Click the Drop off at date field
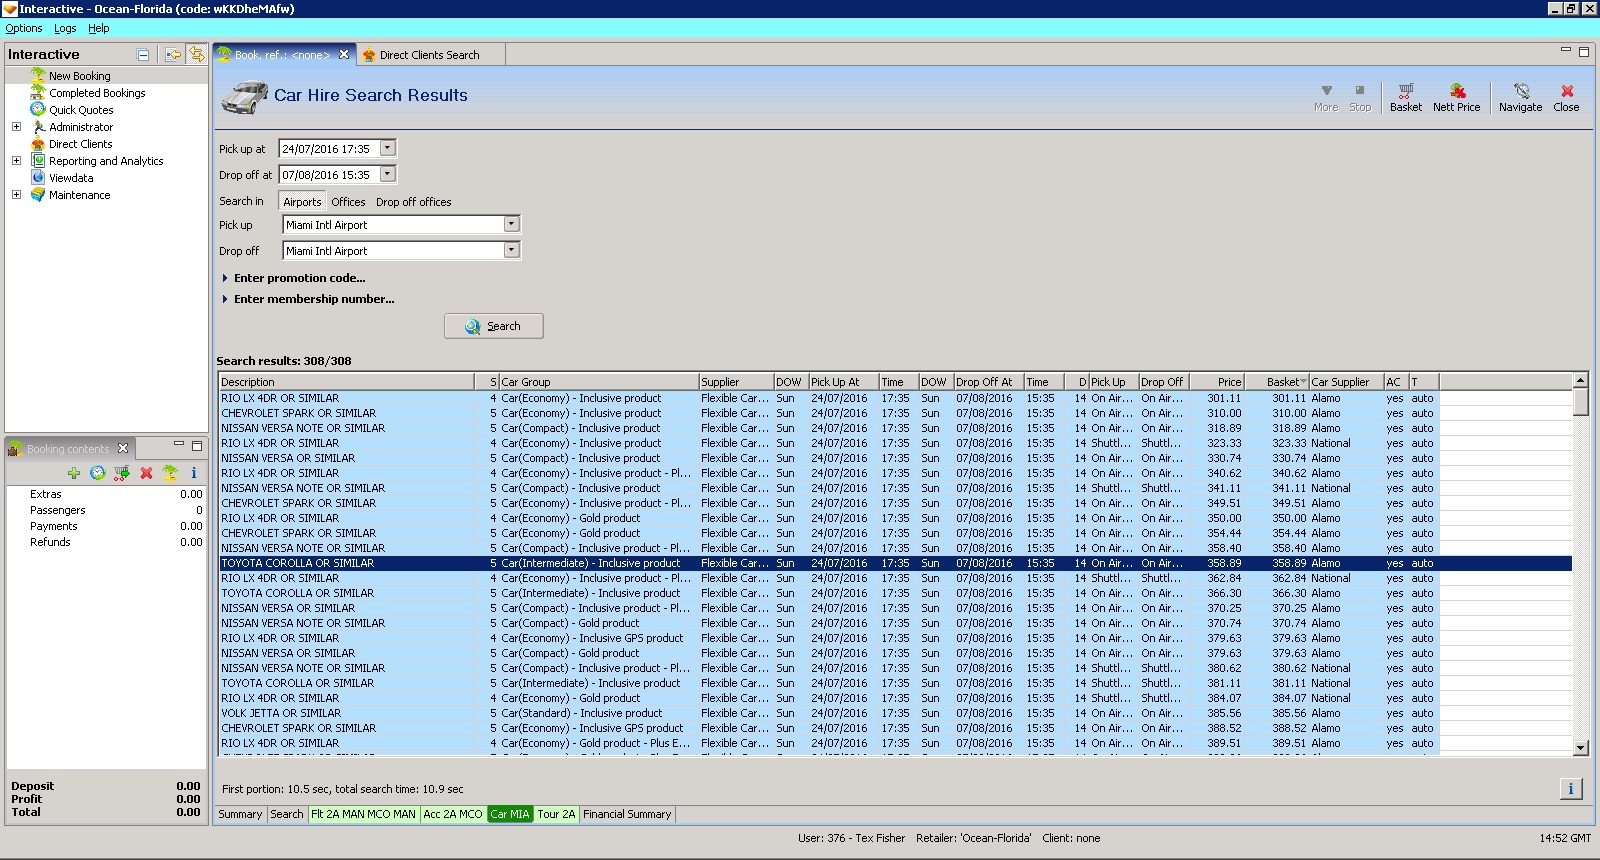 pyautogui.click(x=329, y=174)
